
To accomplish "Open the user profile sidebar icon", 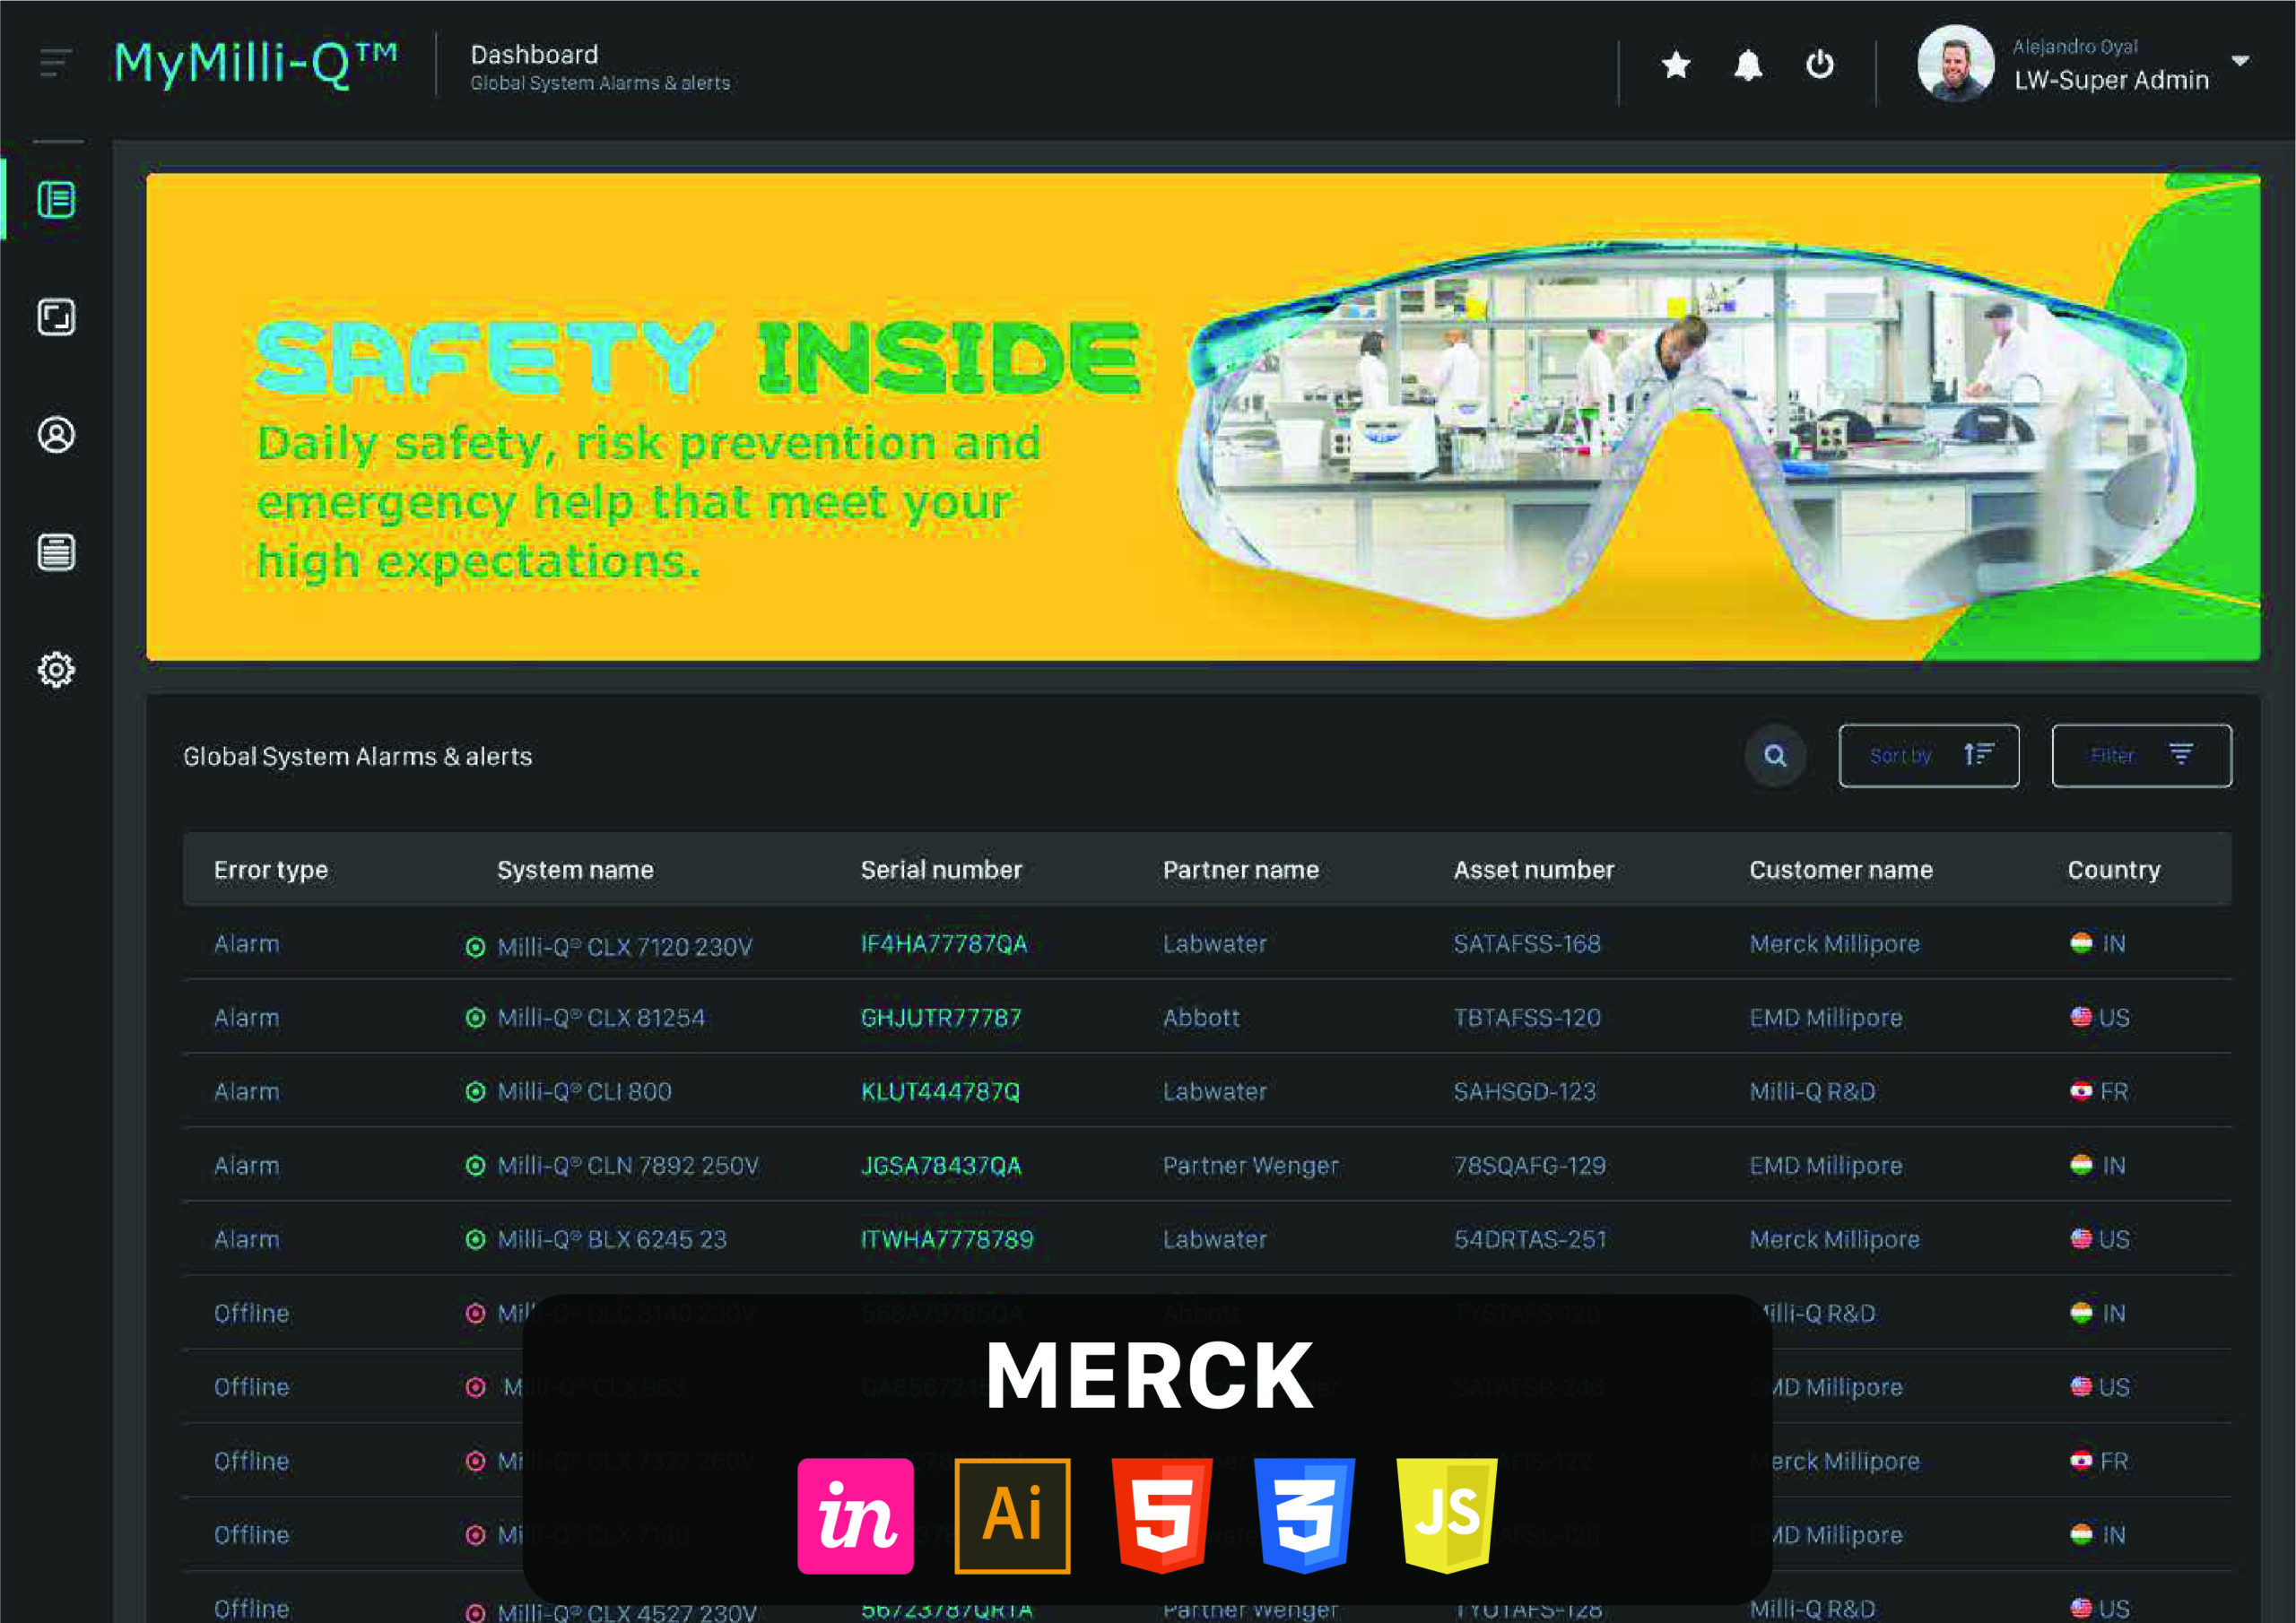I will click(x=56, y=435).
